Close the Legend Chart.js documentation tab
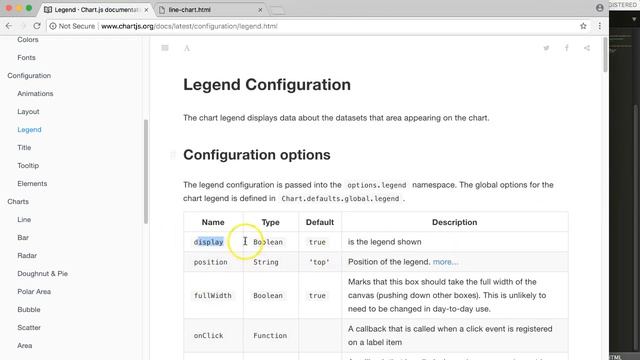 146,9
